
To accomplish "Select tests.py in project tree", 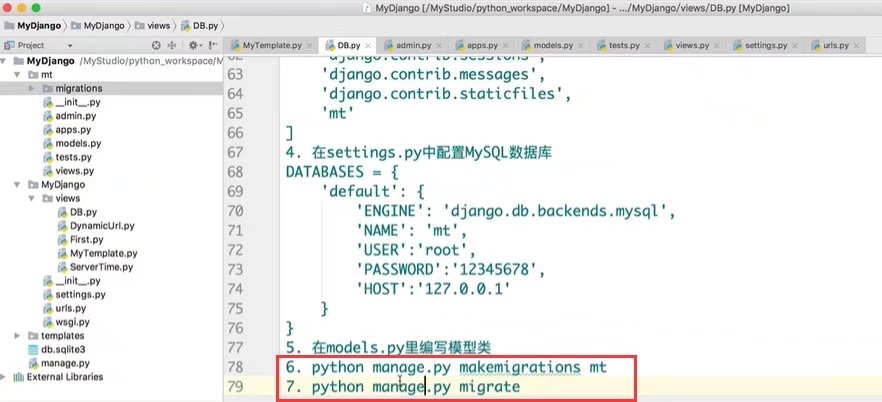I will 73,157.
